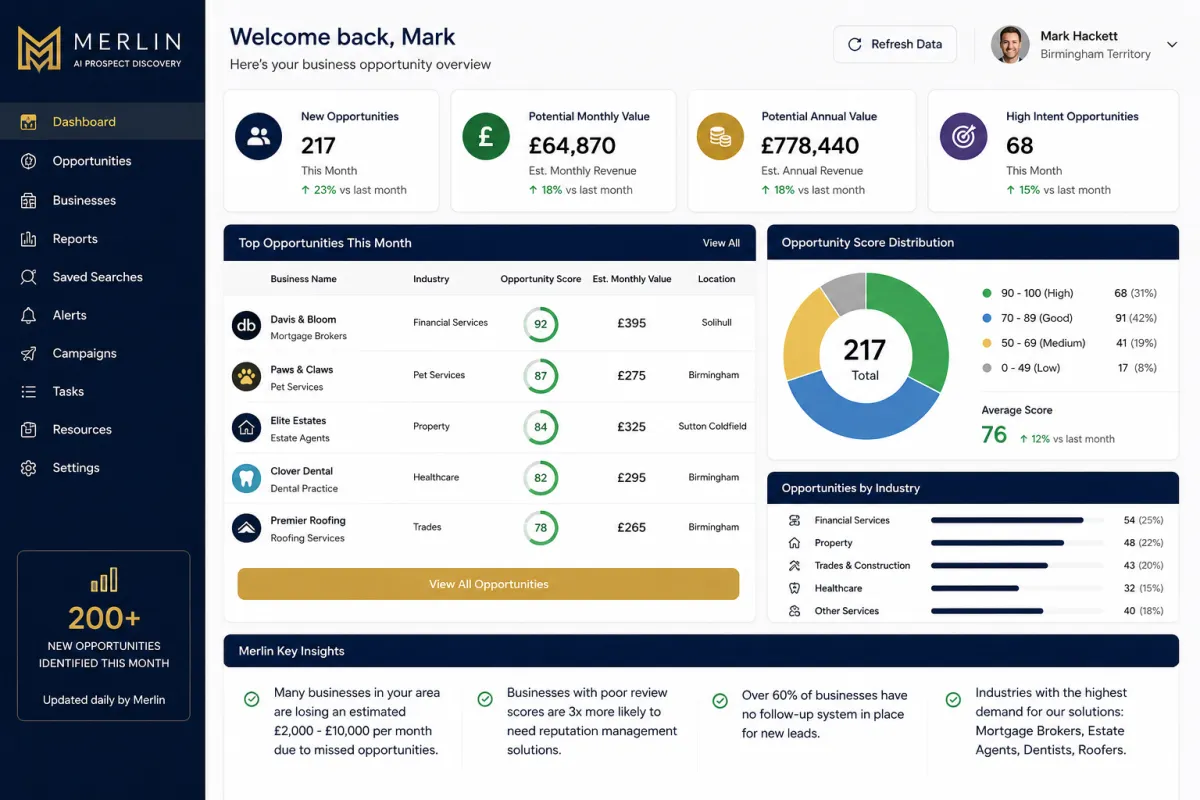Click the Saved Searches icon
The width and height of the screenshot is (1200, 800).
tap(28, 277)
